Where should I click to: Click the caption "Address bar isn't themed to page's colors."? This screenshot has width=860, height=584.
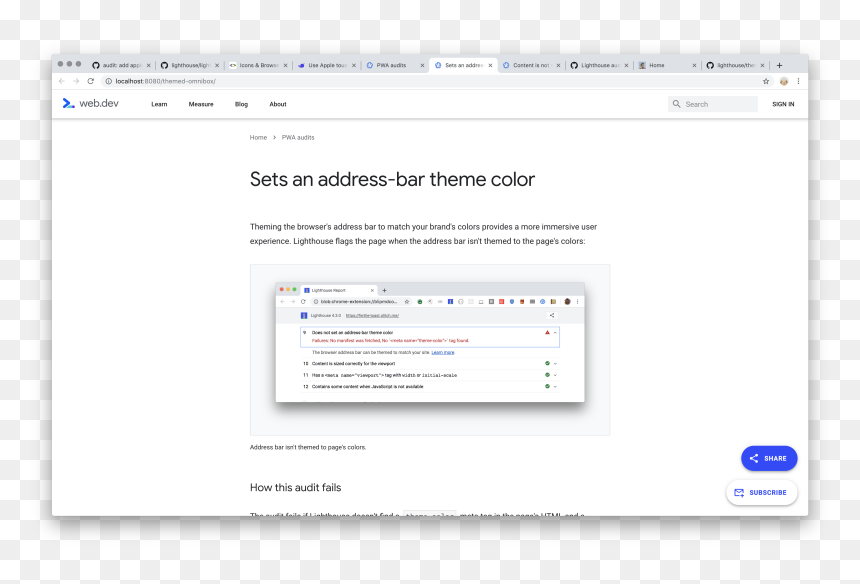click(308, 447)
